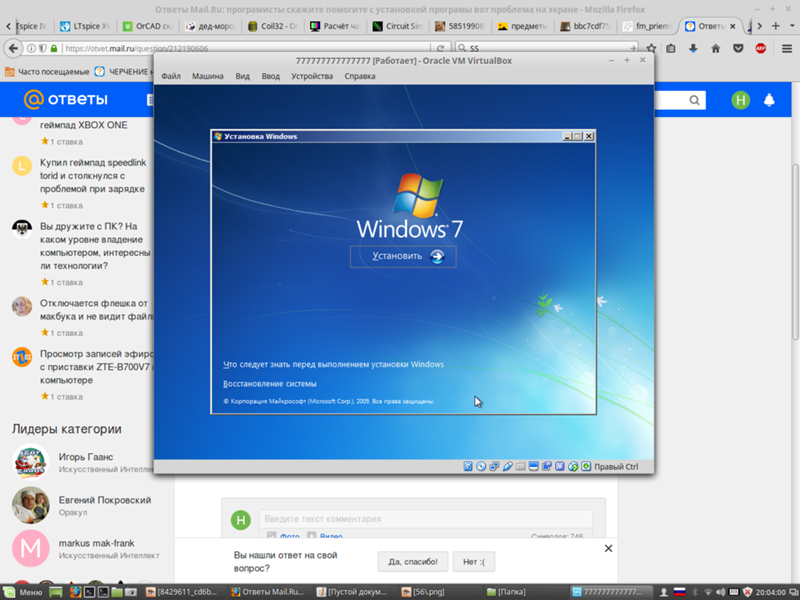Click the volume speaker icon in system tray

[x=720, y=592]
